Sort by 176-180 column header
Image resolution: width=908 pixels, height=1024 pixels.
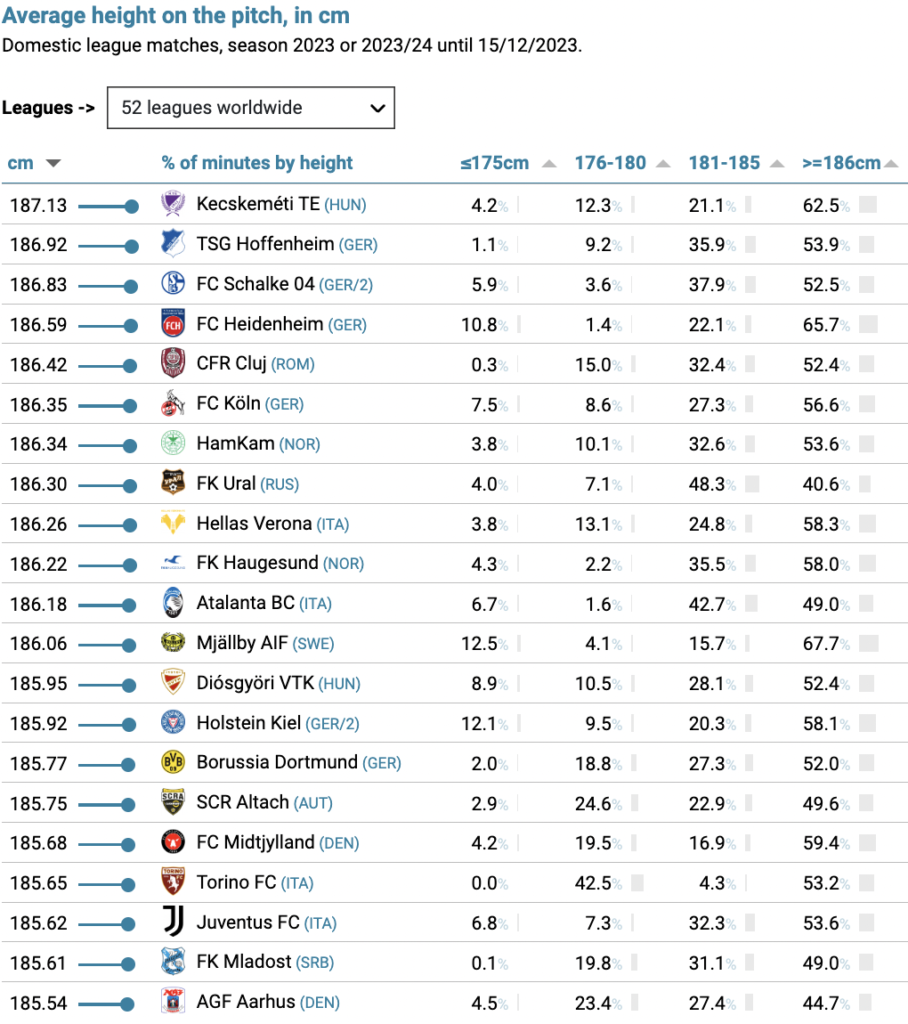610,163
